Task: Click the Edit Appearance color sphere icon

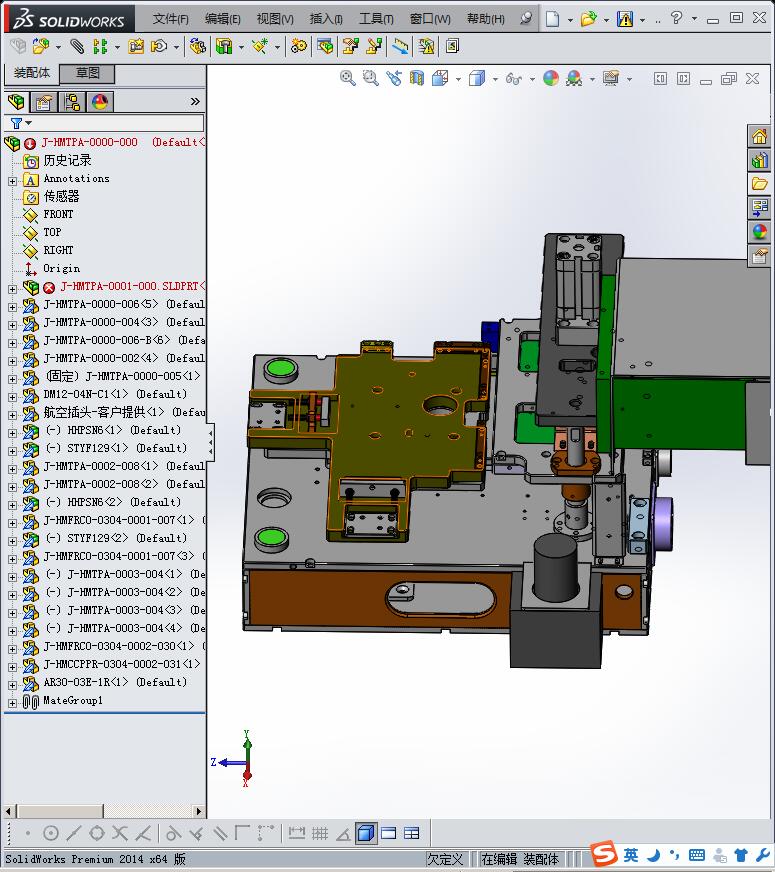Action: 551,78
